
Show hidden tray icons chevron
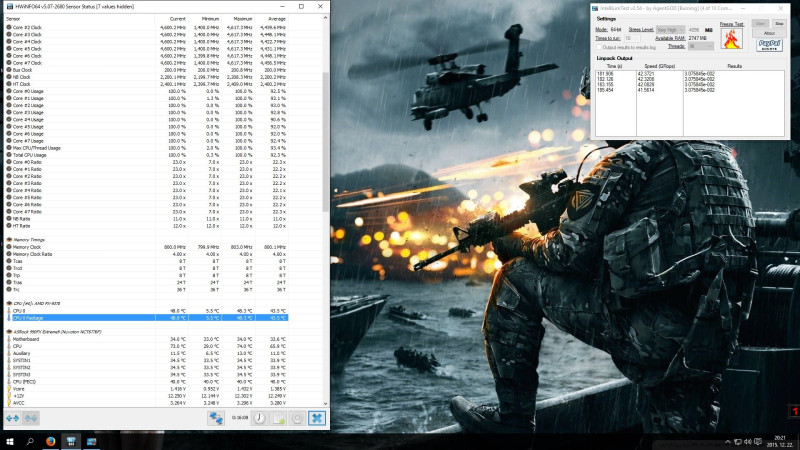728,442
